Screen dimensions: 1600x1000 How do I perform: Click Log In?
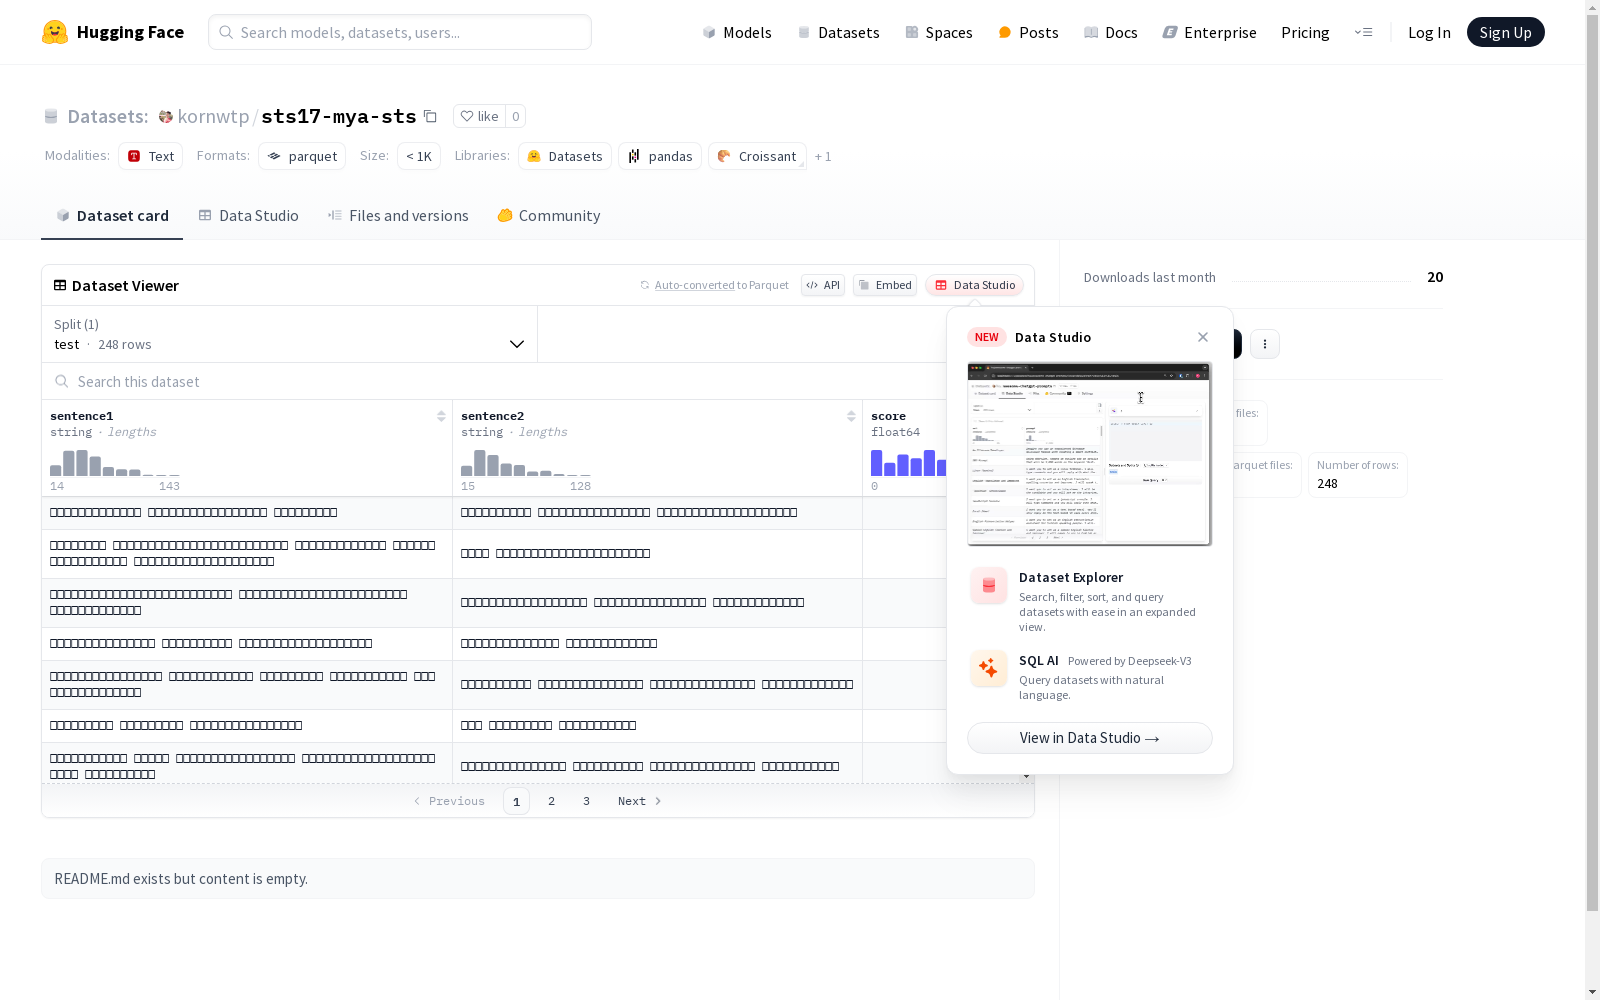pyautogui.click(x=1429, y=32)
